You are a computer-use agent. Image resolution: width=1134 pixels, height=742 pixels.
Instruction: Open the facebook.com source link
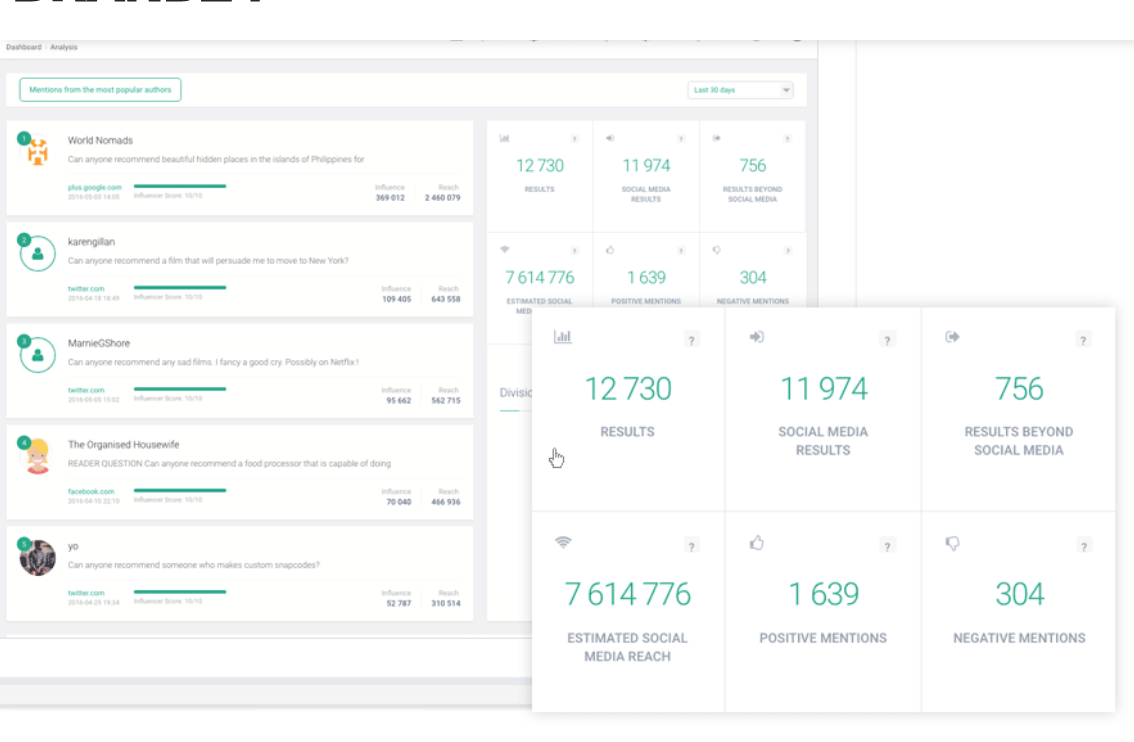coord(90,491)
